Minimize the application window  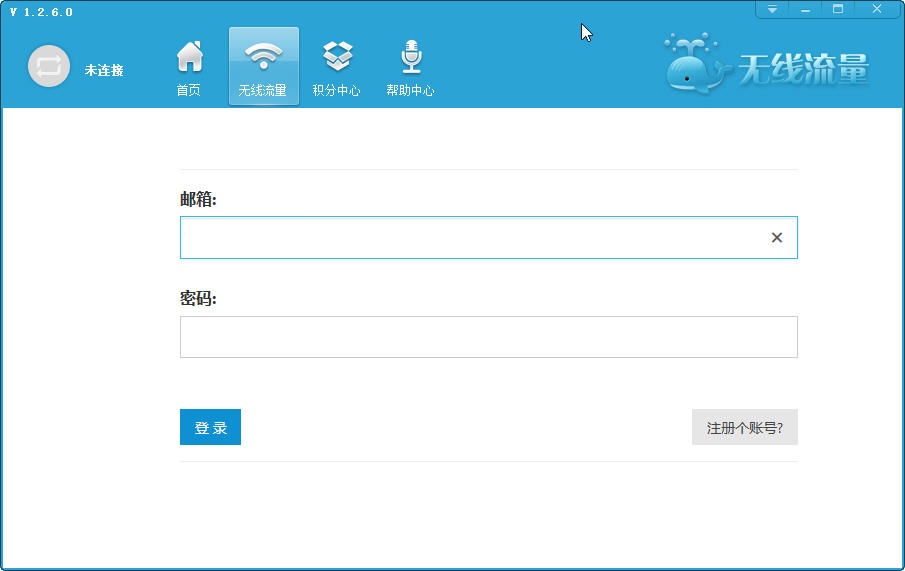click(x=805, y=9)
